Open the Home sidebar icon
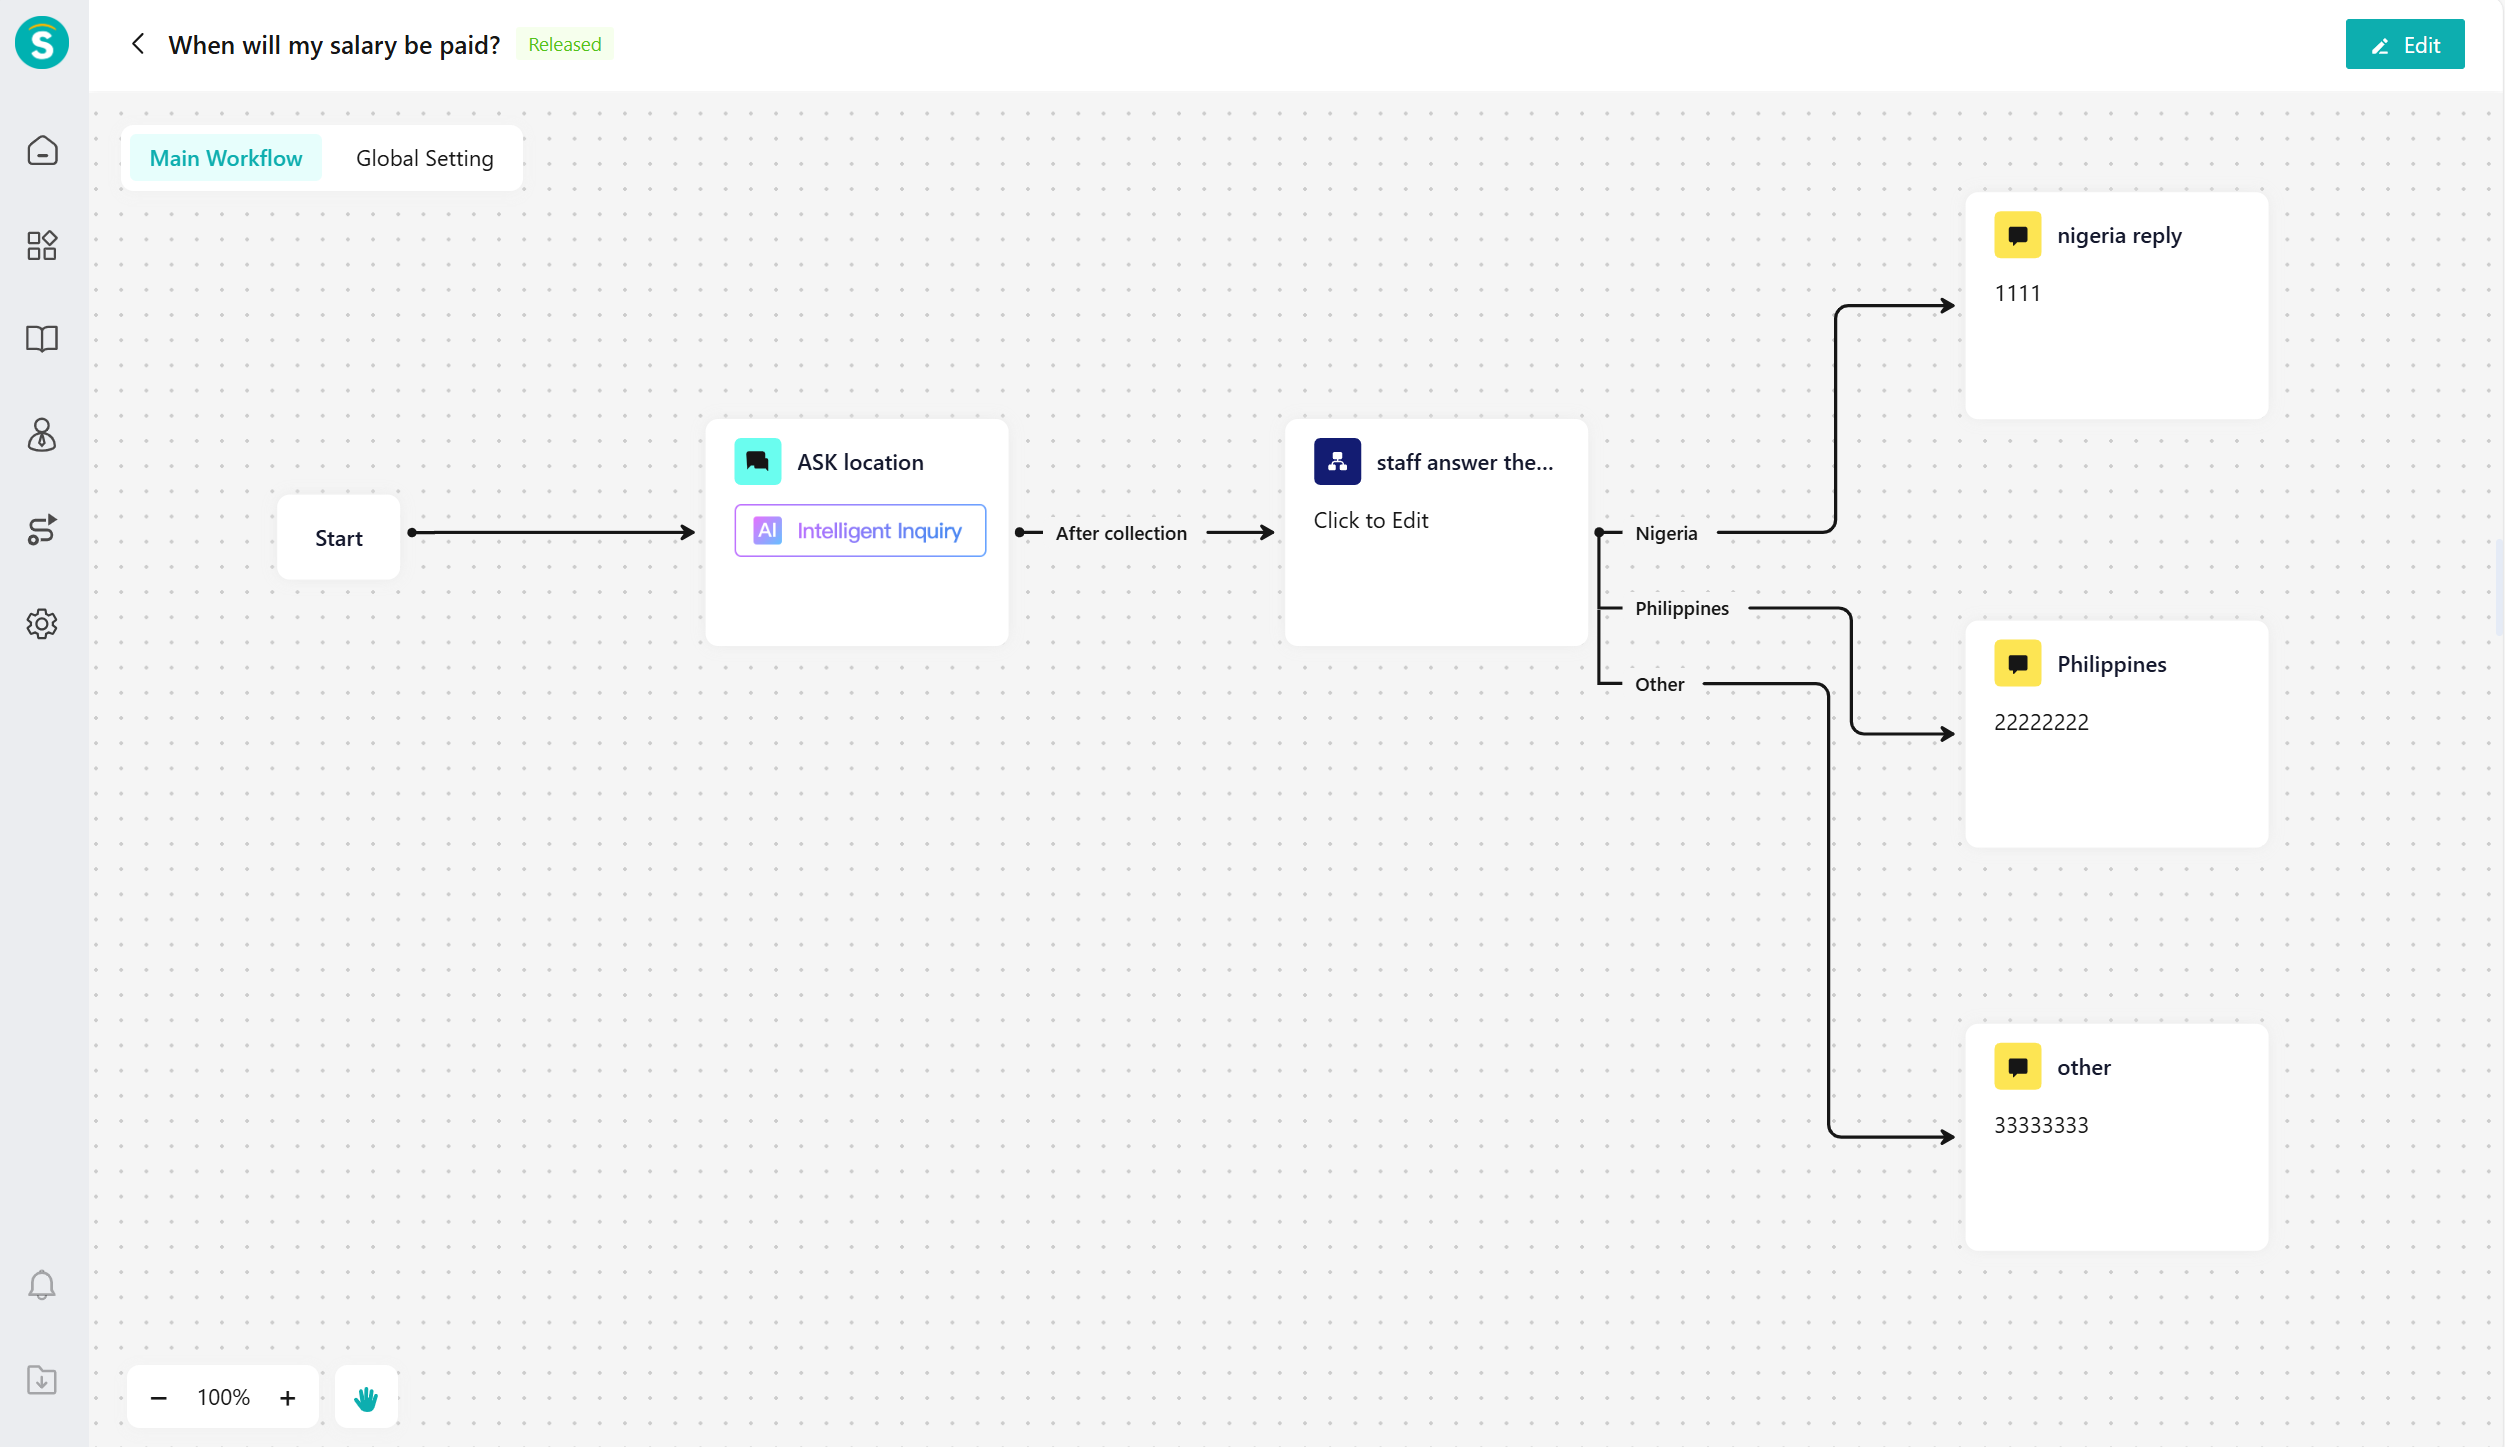Viewport: 2505px width, 1447px height. 42,150
